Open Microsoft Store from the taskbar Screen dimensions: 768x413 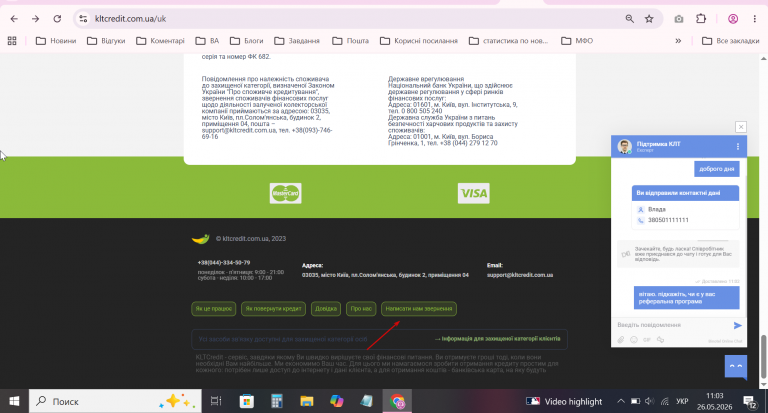pyautogui.click(x=246, y=401)
